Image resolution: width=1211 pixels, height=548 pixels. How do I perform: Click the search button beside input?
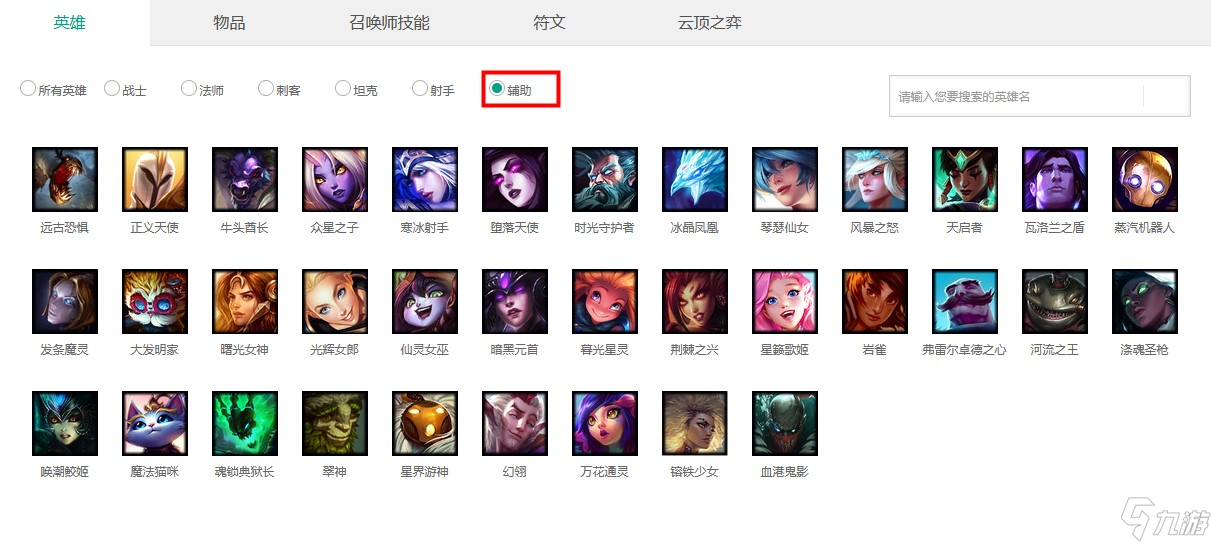[x=1167, y=96]
